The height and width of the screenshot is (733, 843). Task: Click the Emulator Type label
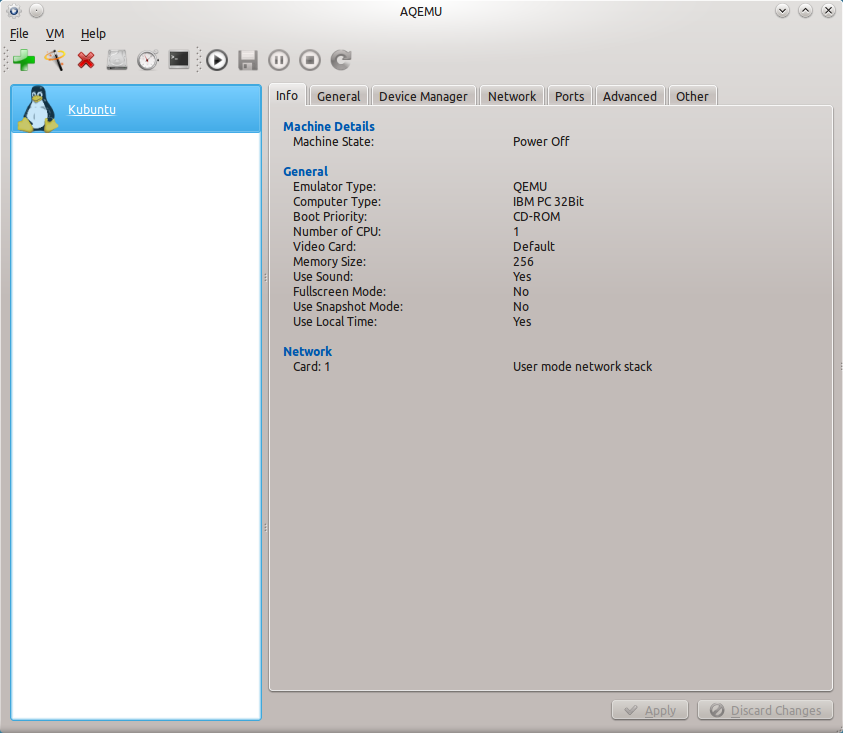[334, 187]
